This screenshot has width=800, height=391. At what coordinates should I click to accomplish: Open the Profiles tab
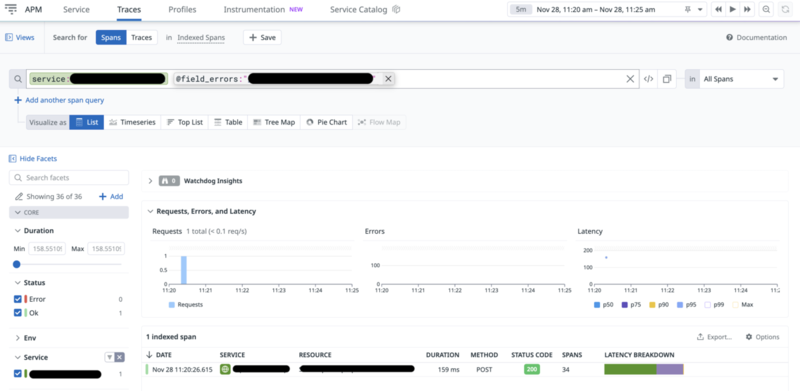182,10
